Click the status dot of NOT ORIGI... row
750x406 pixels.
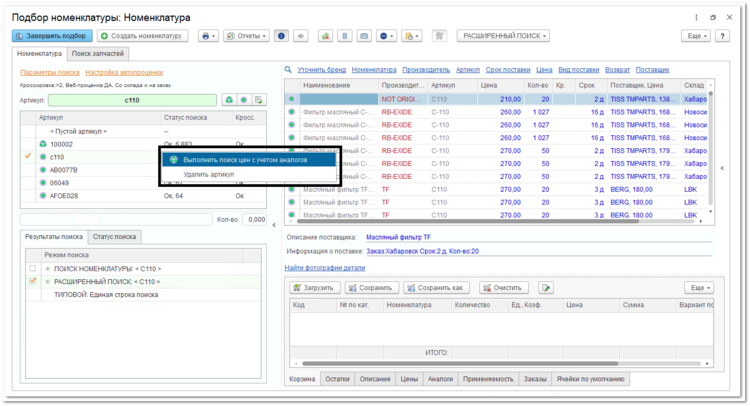pyautogui.click(x=291, y=99)
